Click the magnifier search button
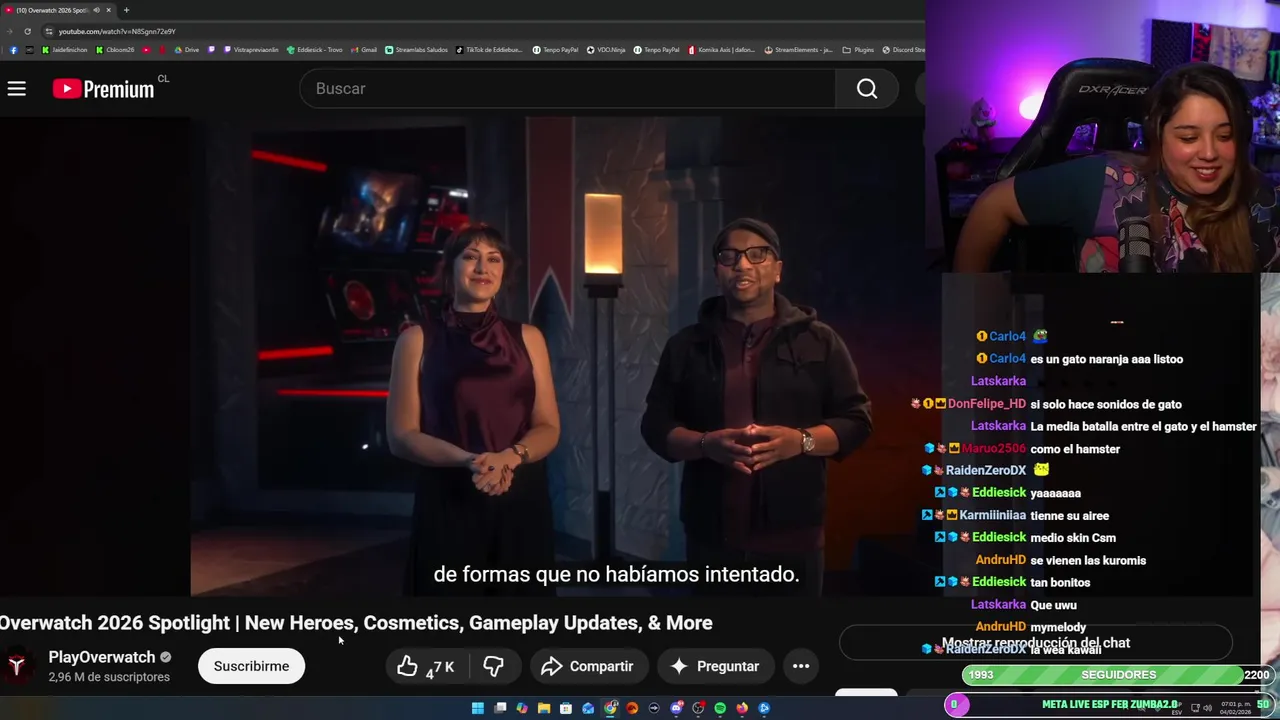 (867, 89)
